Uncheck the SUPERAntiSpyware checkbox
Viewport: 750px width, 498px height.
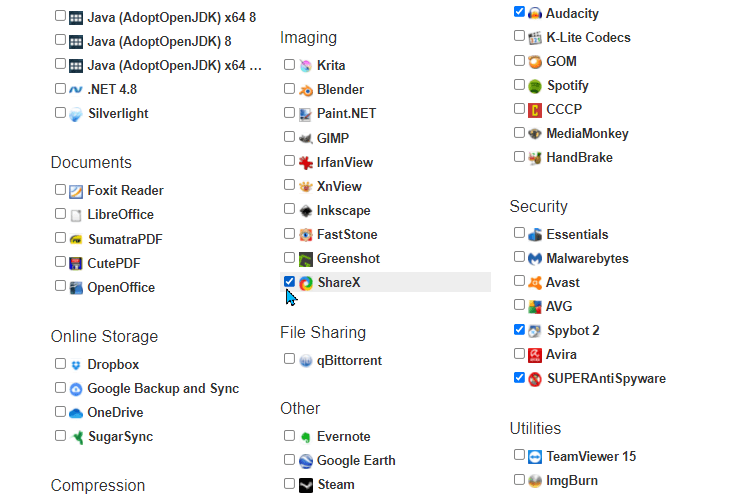(x=519, y=377)
